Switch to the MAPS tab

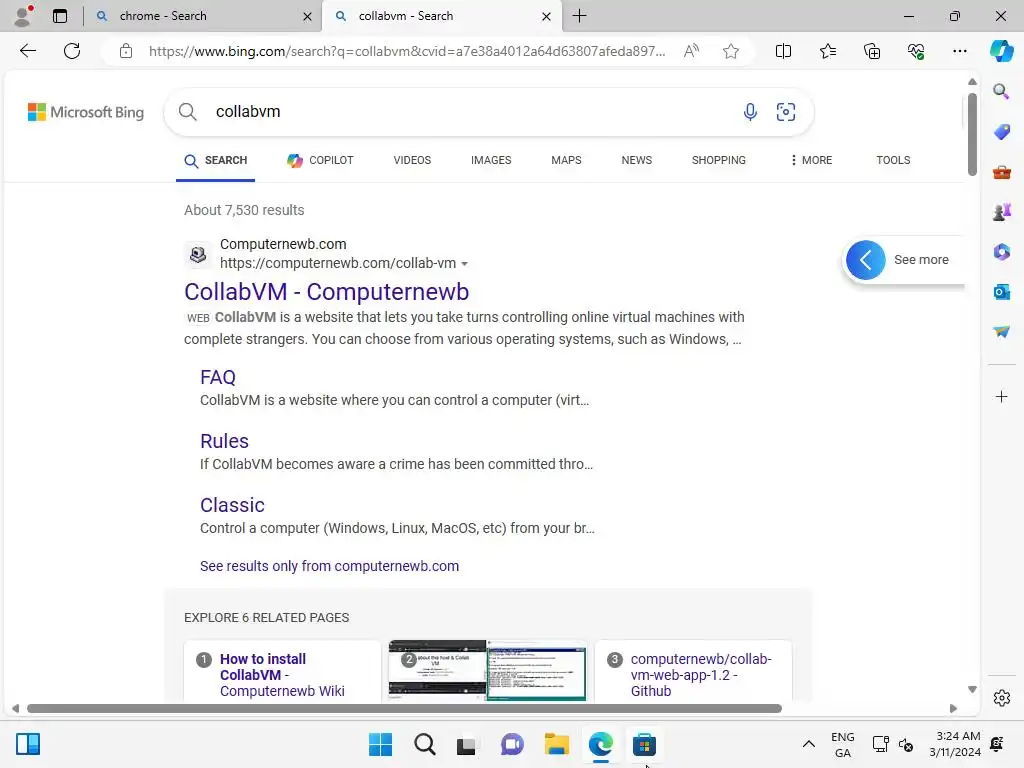point(566,160)
